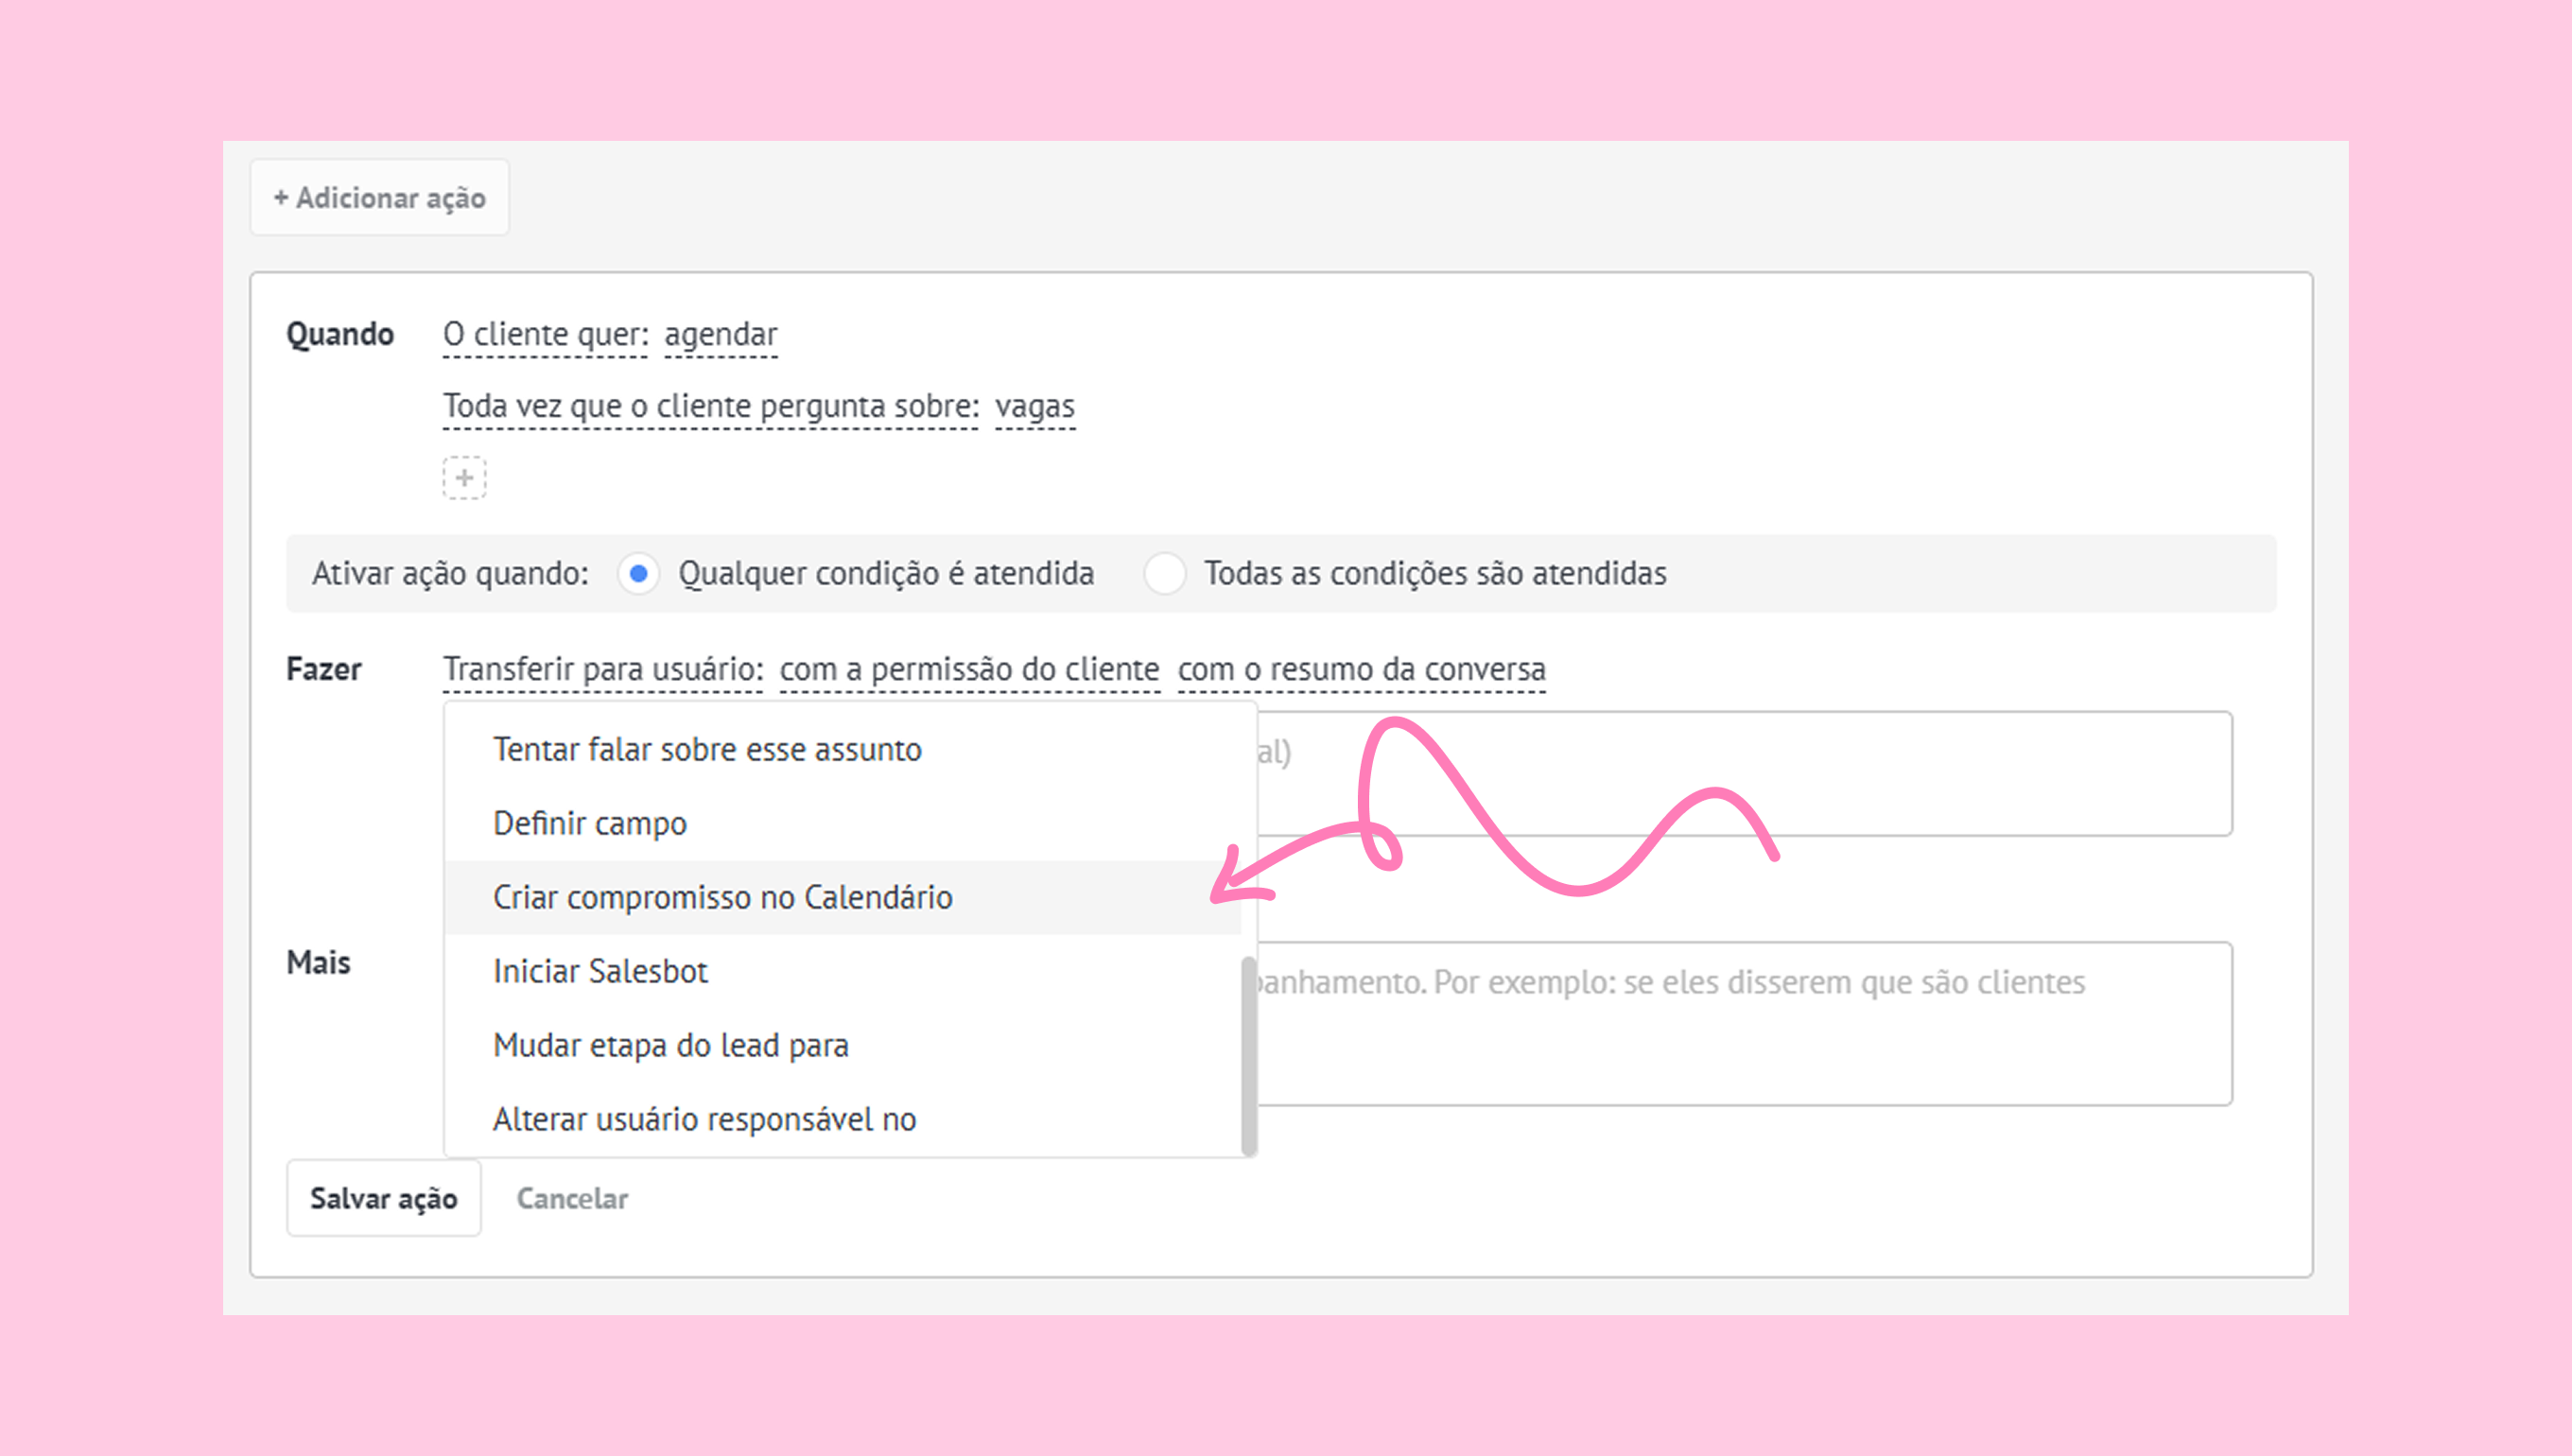Click the 'Cancelar' link
This screenshot has width=2572, height=1456.
(x=572, y=1198)
